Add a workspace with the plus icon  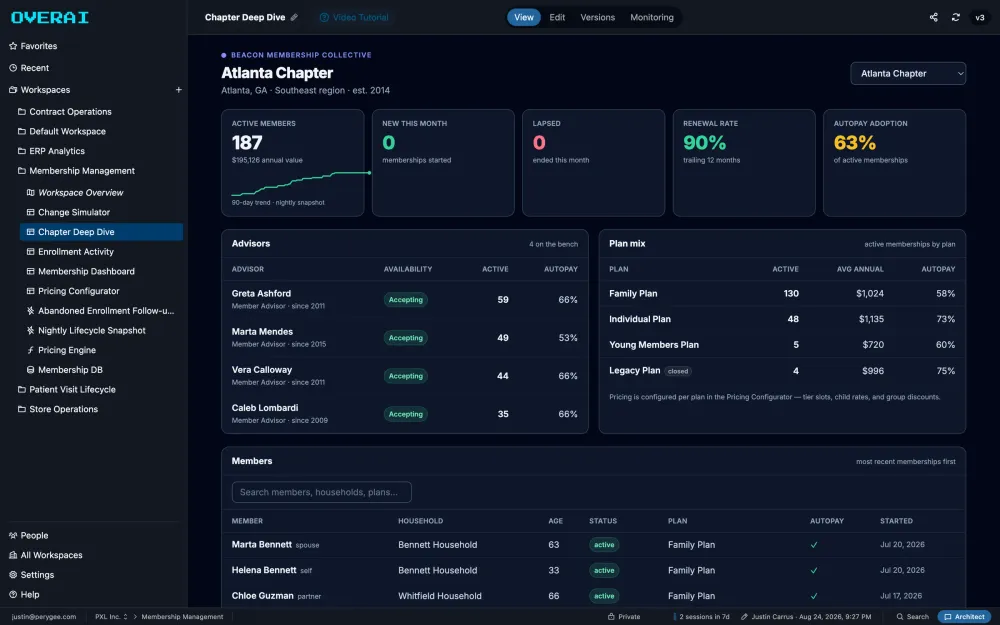click(x=179, y=90)
